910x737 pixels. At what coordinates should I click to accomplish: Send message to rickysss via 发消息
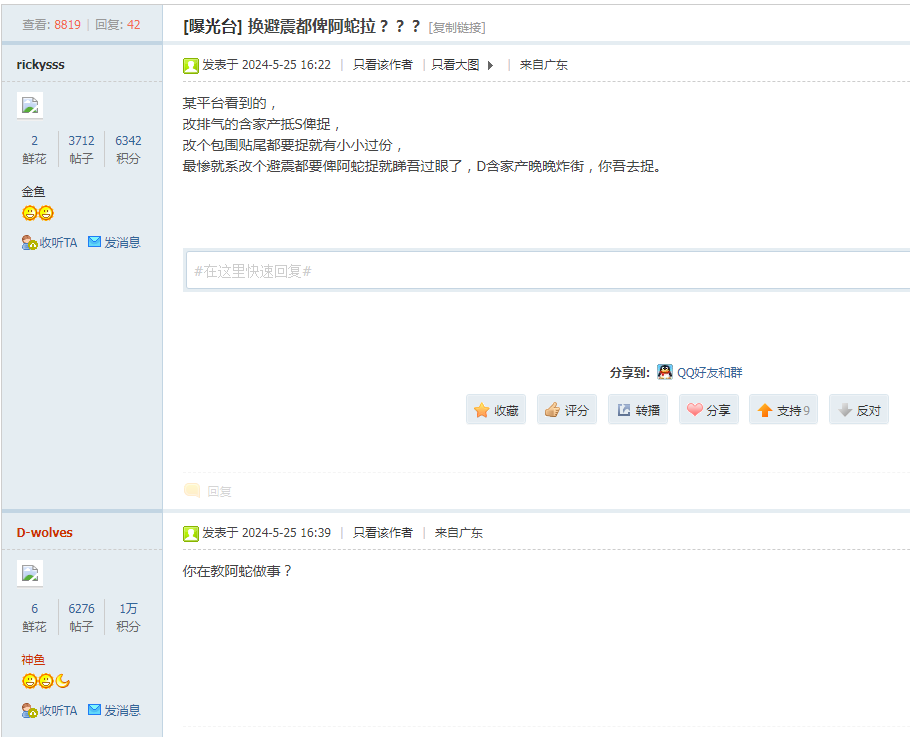(114, 242)
